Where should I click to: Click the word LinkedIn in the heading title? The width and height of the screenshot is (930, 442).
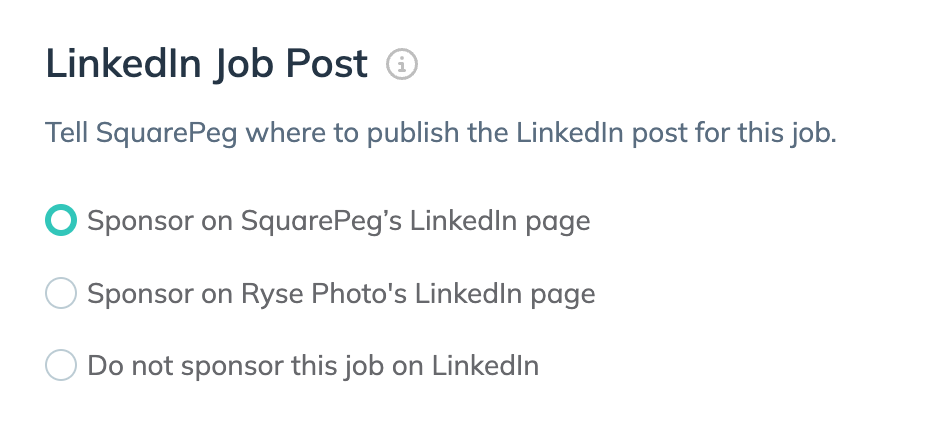click(x=123, y=63)
